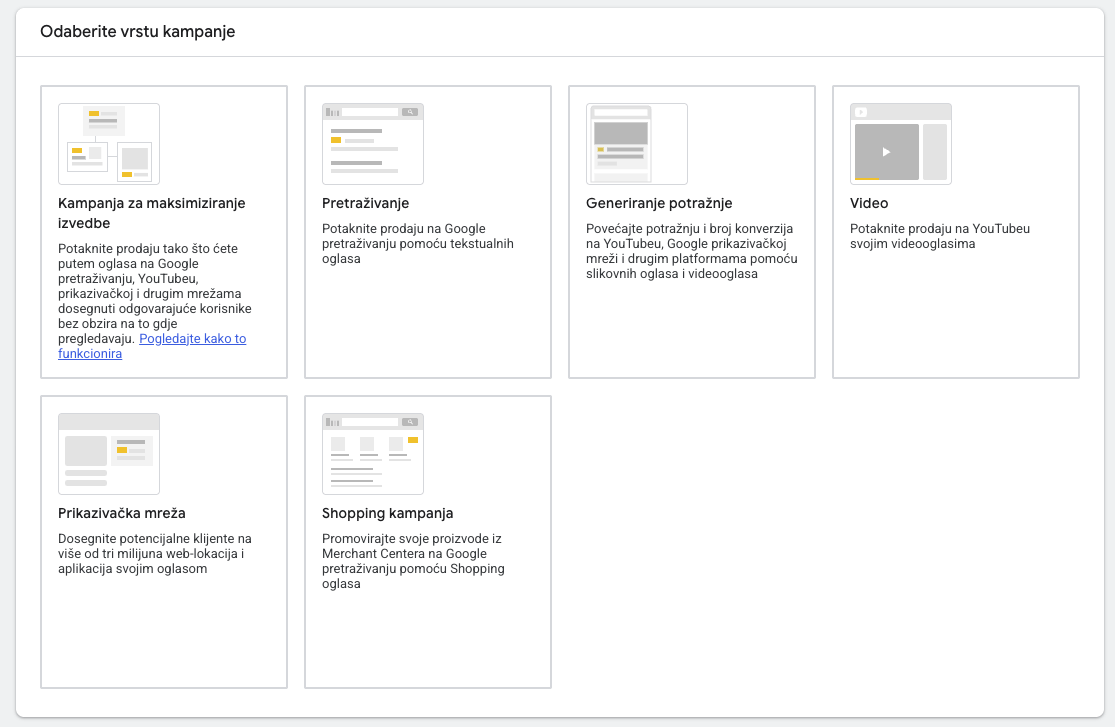Click the Shopping kampanja product grid illustration
The width and height of the screenshot is (1115, 727).
tap(373, 454)
